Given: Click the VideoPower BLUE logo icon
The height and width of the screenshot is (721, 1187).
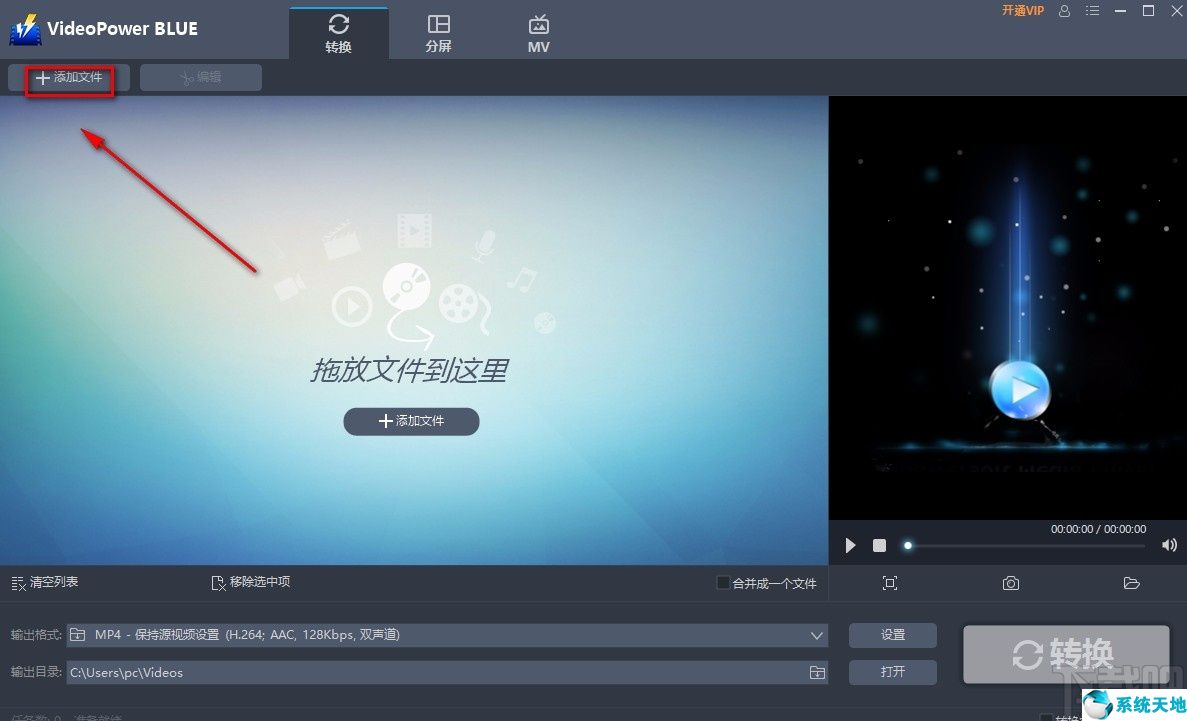Looking at the screenshot, I should pyautogui.click(x=24, y=29).
